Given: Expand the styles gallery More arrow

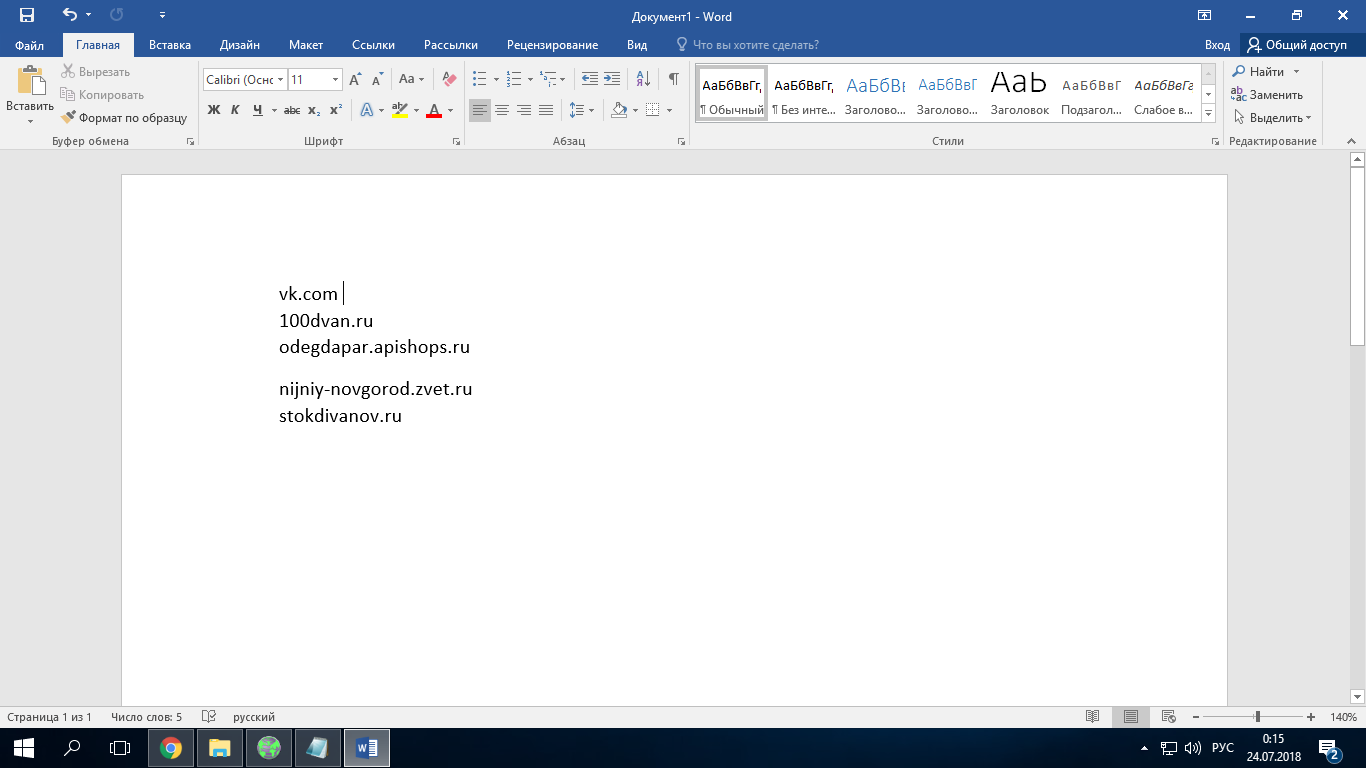Looking at the screenshot, I should (x=1209, y=114).
